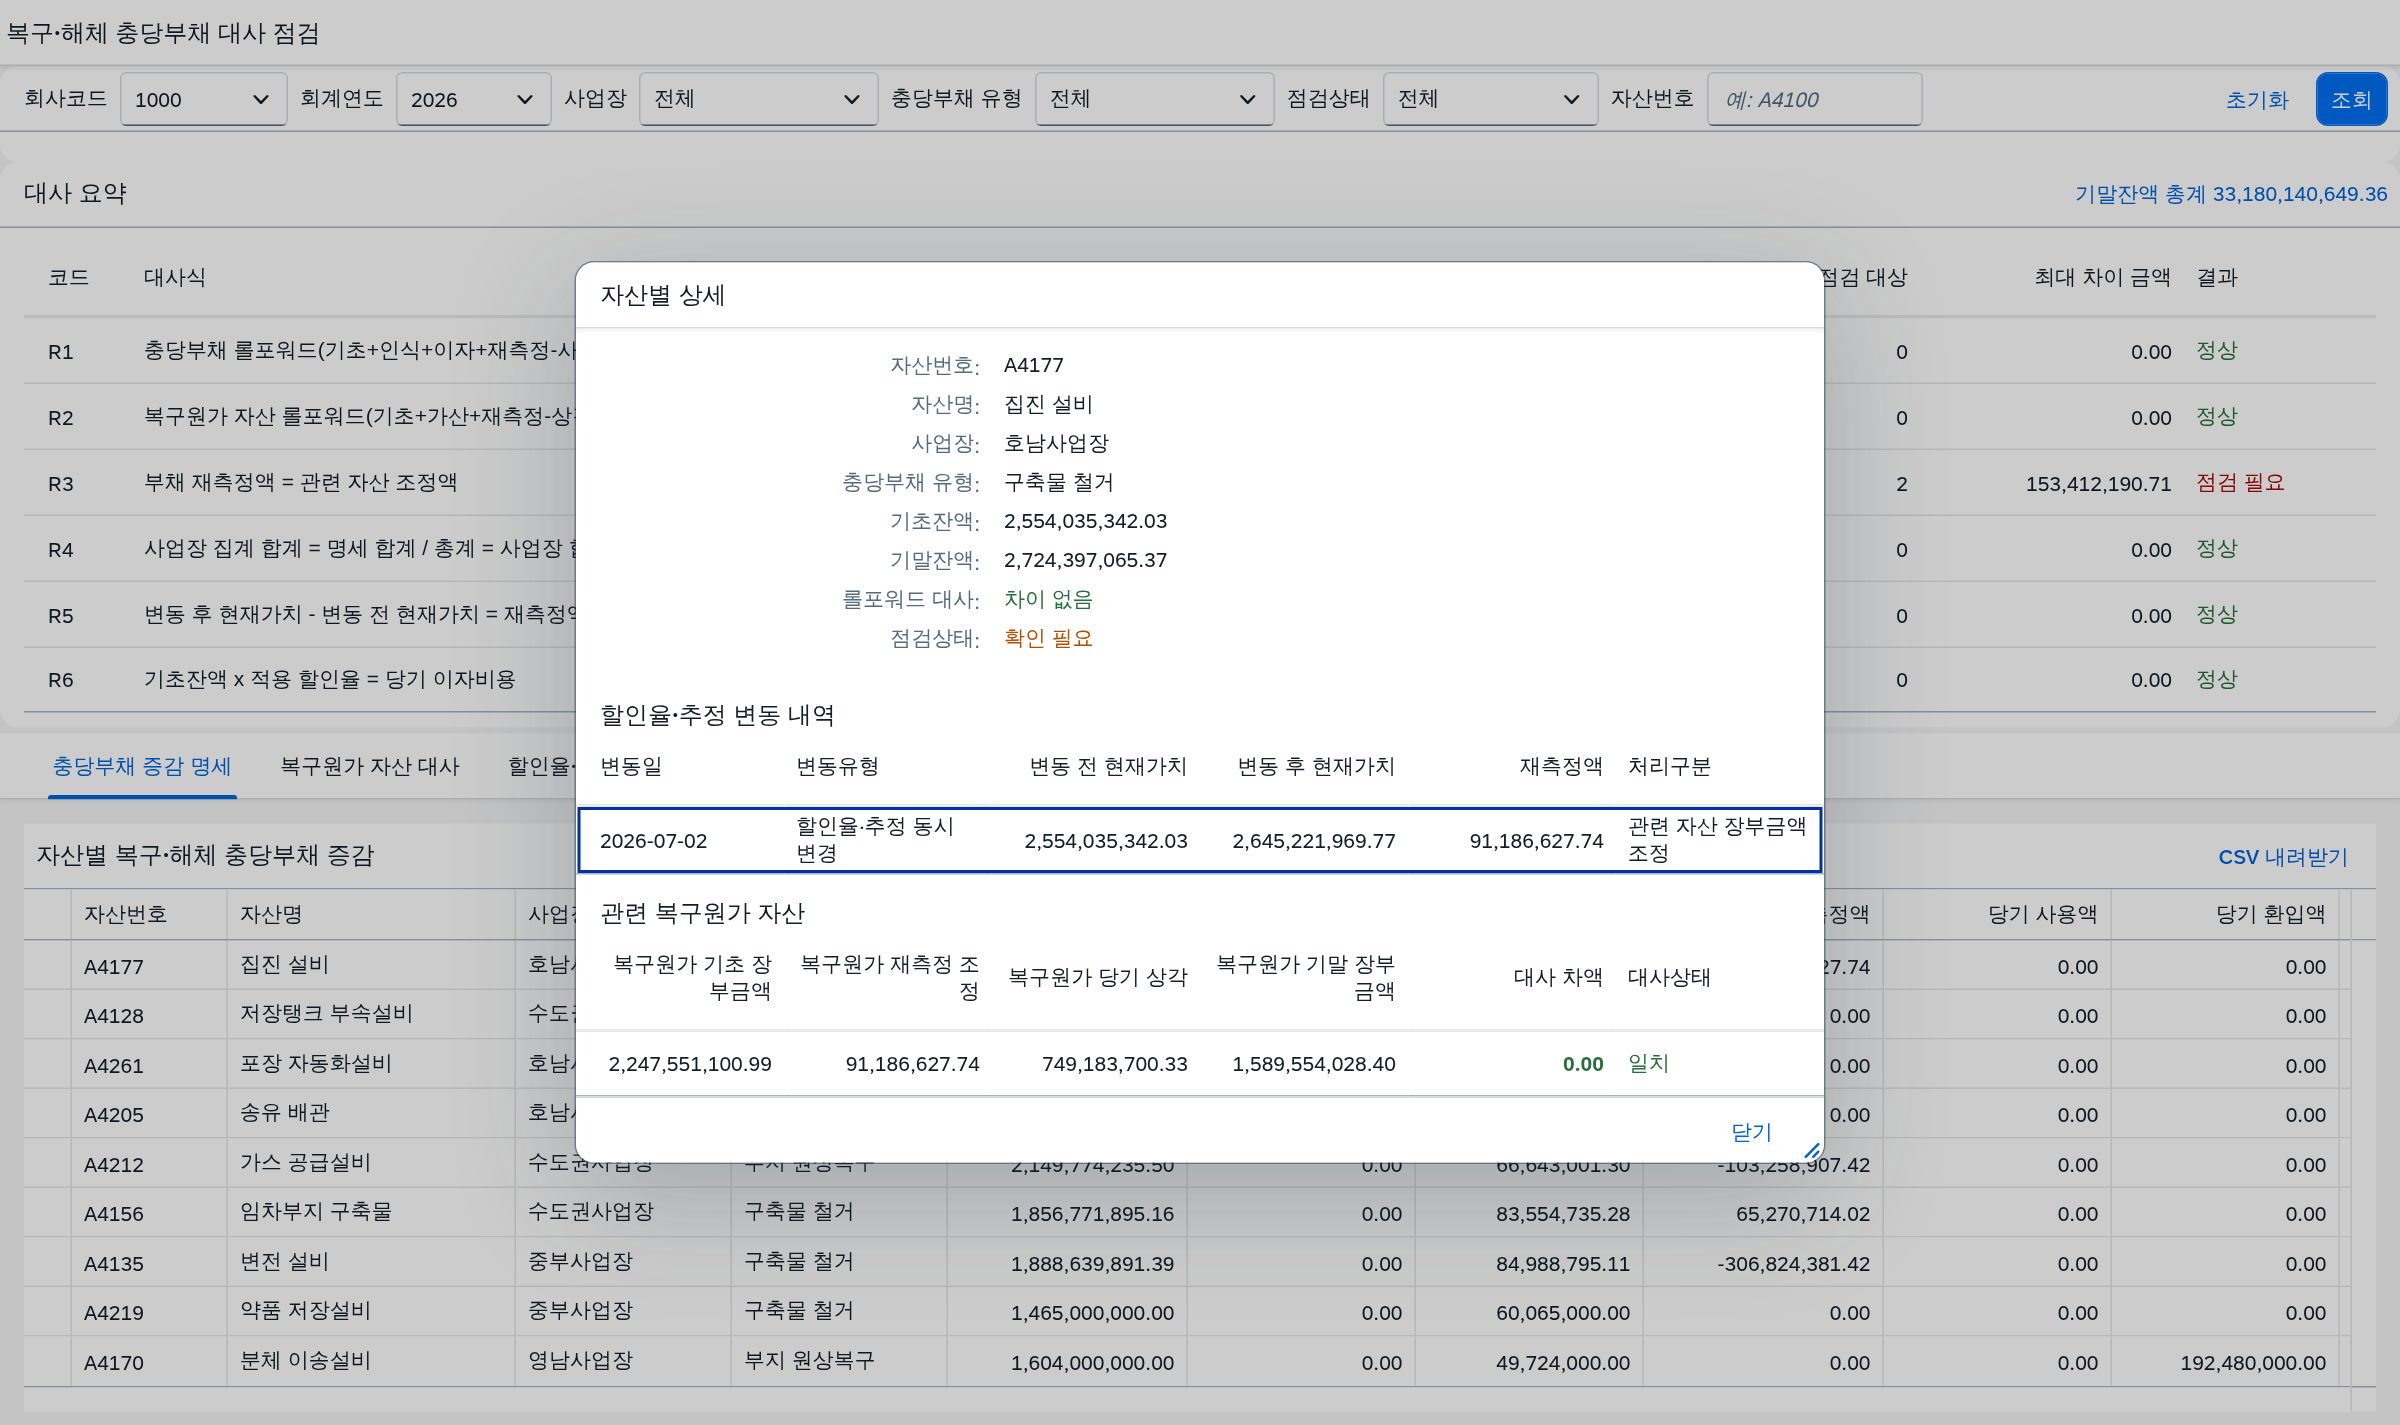Click 차이 없음 rollforward result
This screenshot has height=1425, width=2400.
point(1048,599)
